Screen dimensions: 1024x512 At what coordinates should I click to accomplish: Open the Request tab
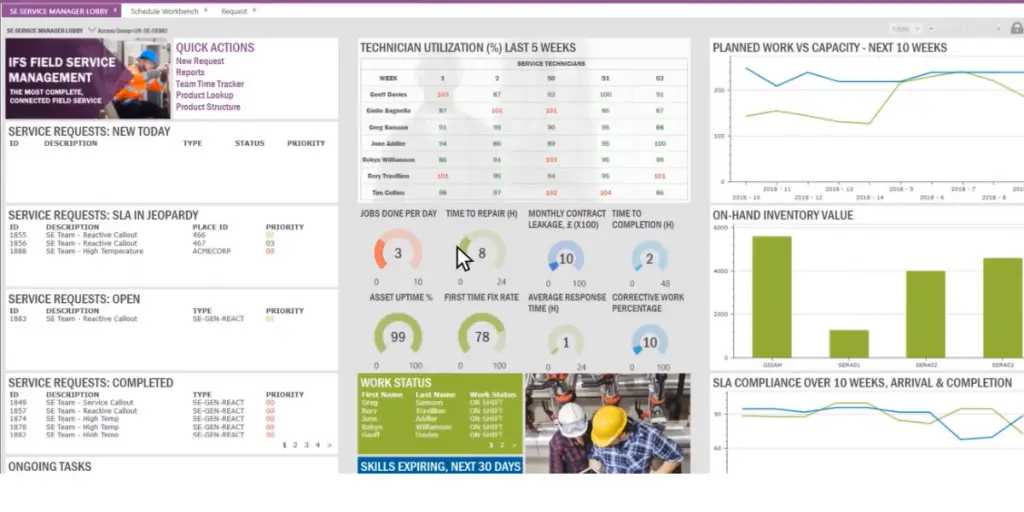234,12
